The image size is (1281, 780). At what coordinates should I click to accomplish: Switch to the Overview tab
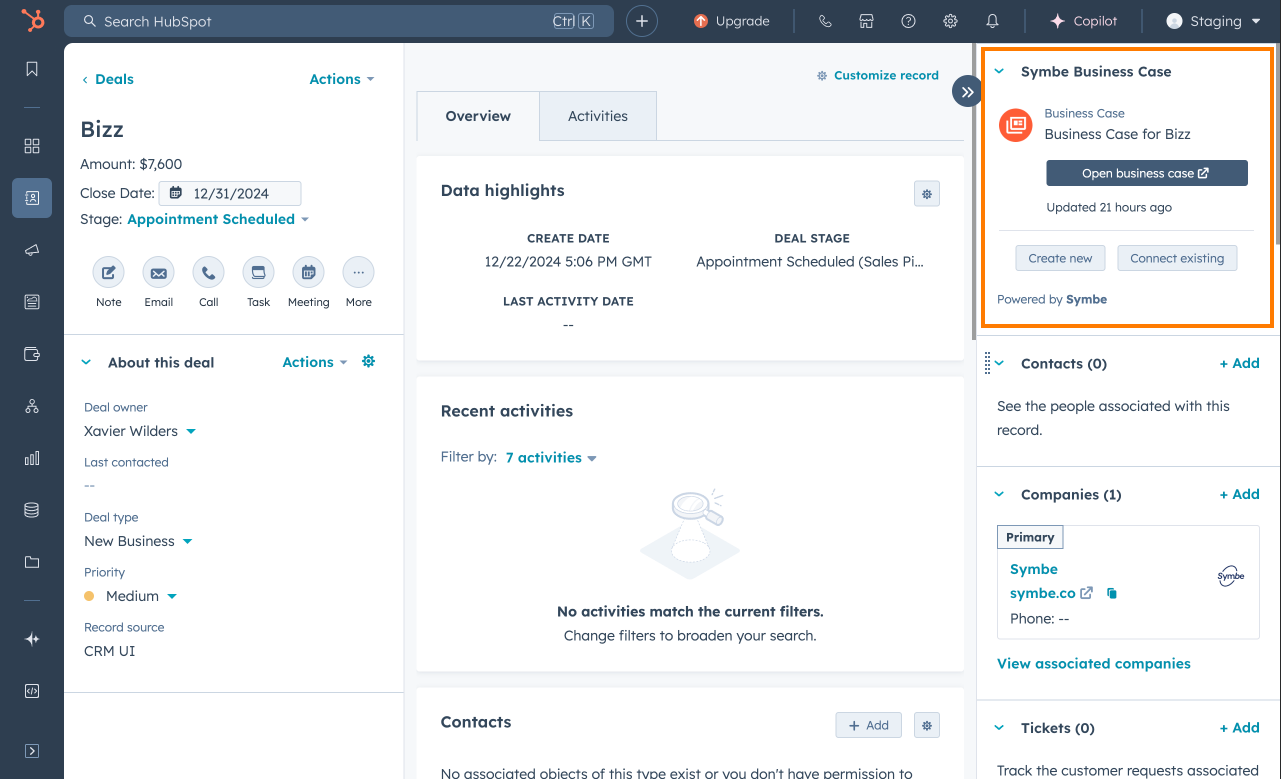click(x=478, y=116)
